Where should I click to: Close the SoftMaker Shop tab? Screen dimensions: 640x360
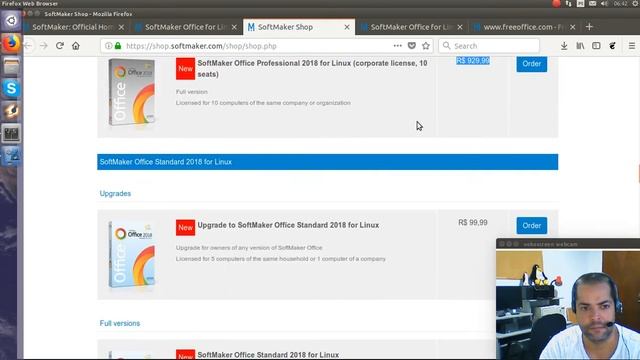tap(347, 27)
